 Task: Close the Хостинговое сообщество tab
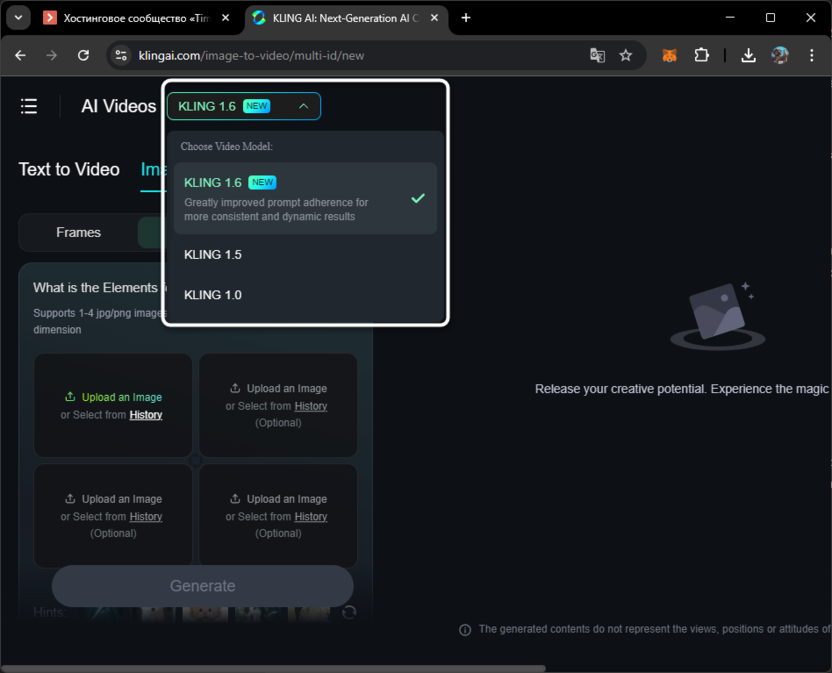pos(226,18)
